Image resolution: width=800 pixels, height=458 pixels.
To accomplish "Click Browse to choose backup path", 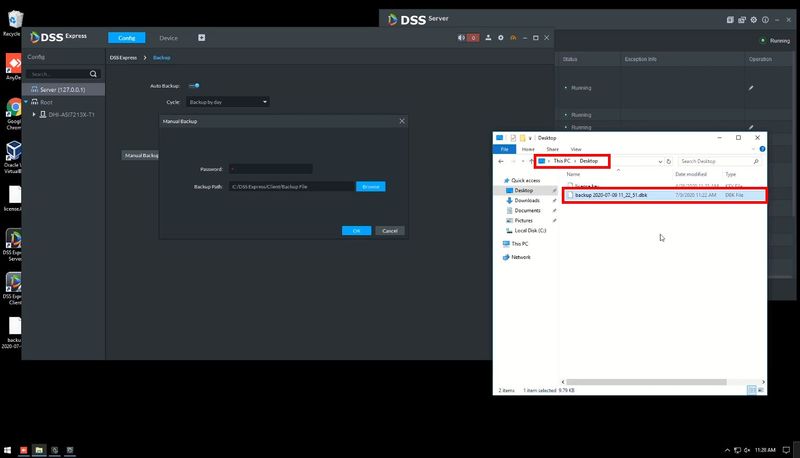I will coord(371,187).
